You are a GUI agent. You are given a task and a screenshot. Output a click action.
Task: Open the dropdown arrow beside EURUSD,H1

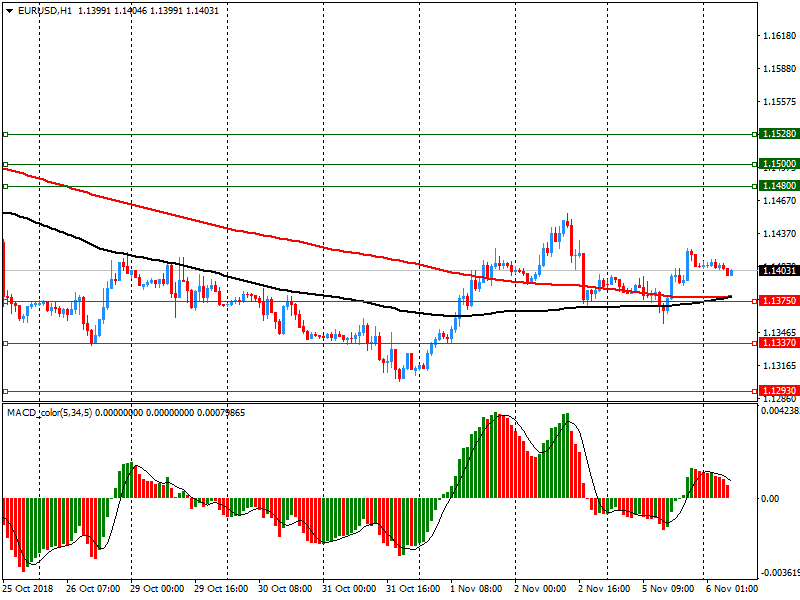point(9,11)
